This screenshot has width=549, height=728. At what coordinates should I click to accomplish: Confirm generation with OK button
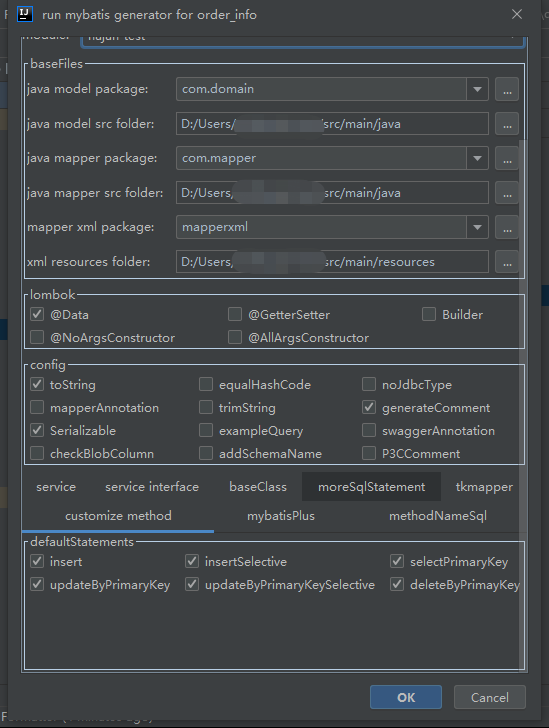(x=405, y=697)
